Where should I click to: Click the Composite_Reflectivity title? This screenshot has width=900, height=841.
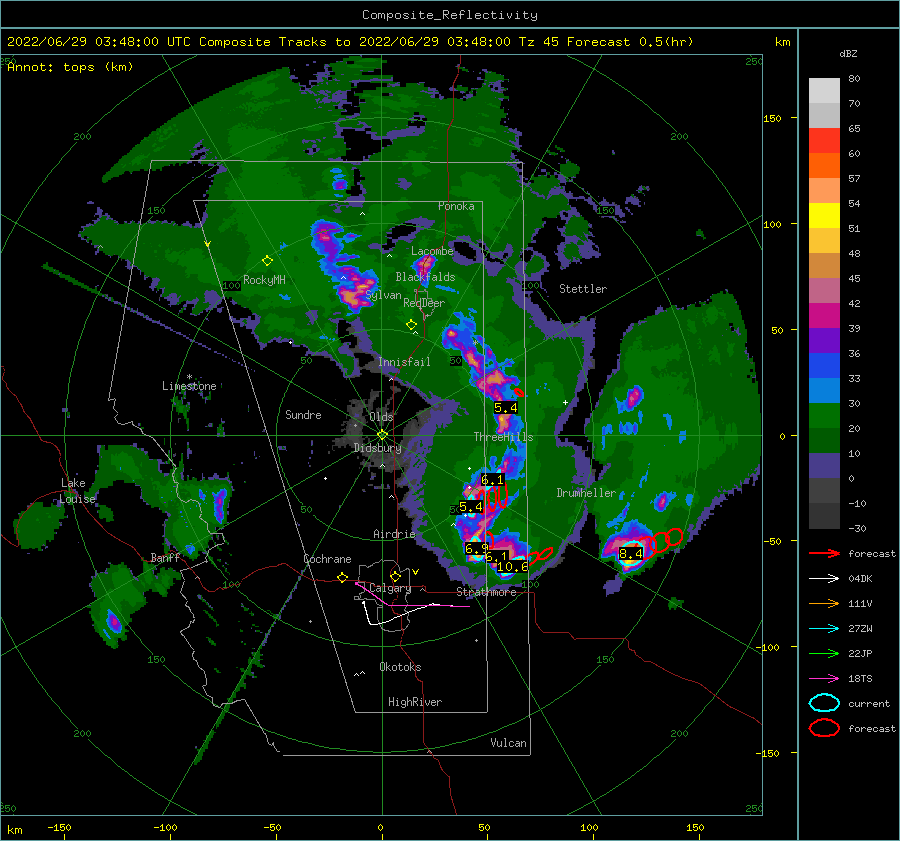450,15
